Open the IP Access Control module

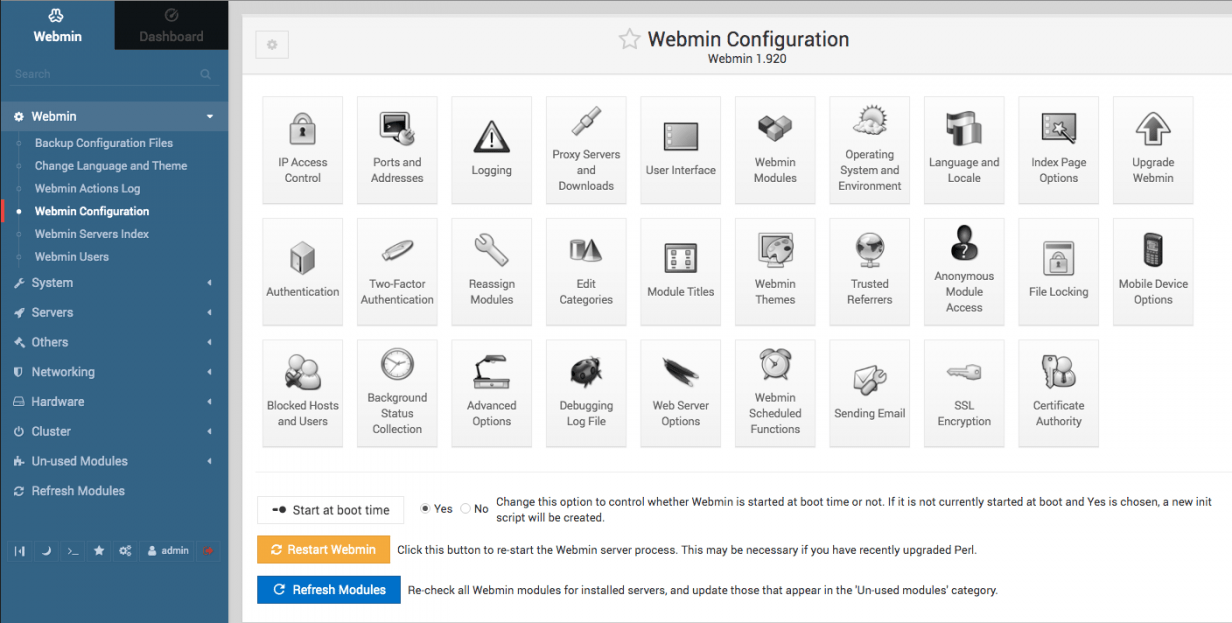[x=303, y=149]
